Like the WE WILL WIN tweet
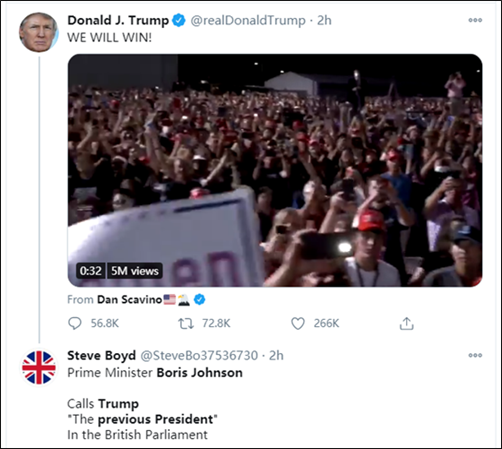The image size is (502, 449). [298, 323]
